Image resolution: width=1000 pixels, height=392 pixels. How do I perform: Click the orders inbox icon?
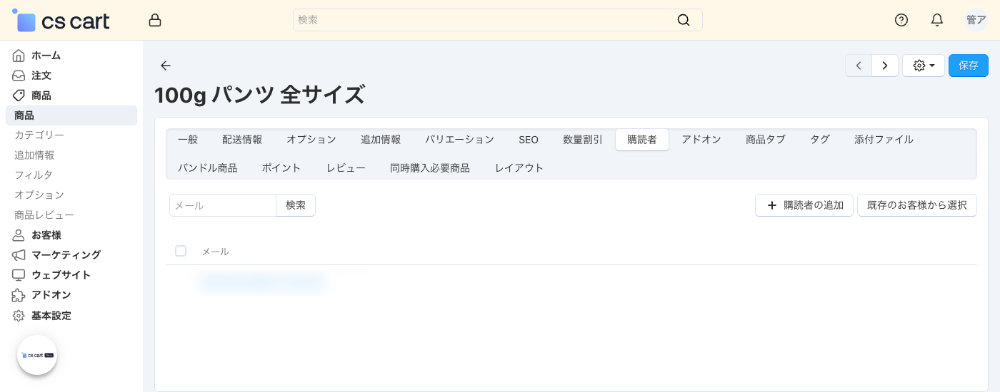point(18,75)
